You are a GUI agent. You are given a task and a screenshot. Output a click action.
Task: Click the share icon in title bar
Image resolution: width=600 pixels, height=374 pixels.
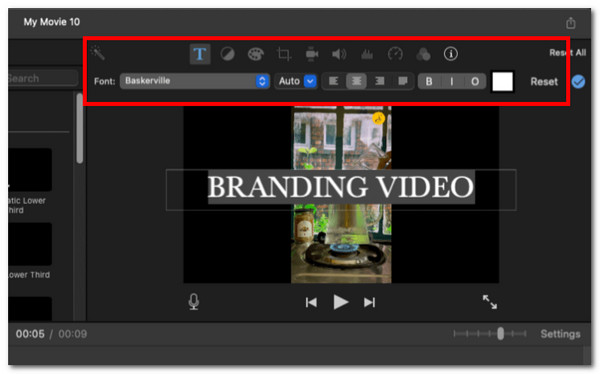[571, 23]
